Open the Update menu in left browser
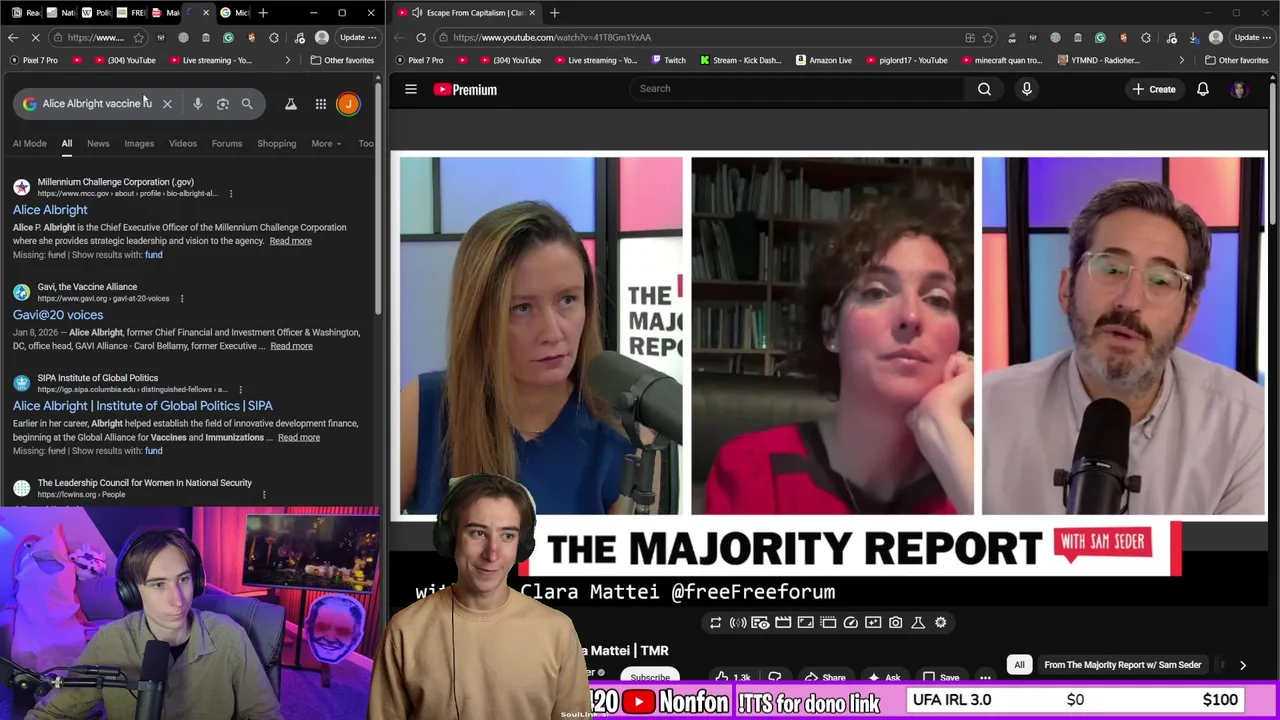The image size is (1280, 720). [x=358, y=38]
